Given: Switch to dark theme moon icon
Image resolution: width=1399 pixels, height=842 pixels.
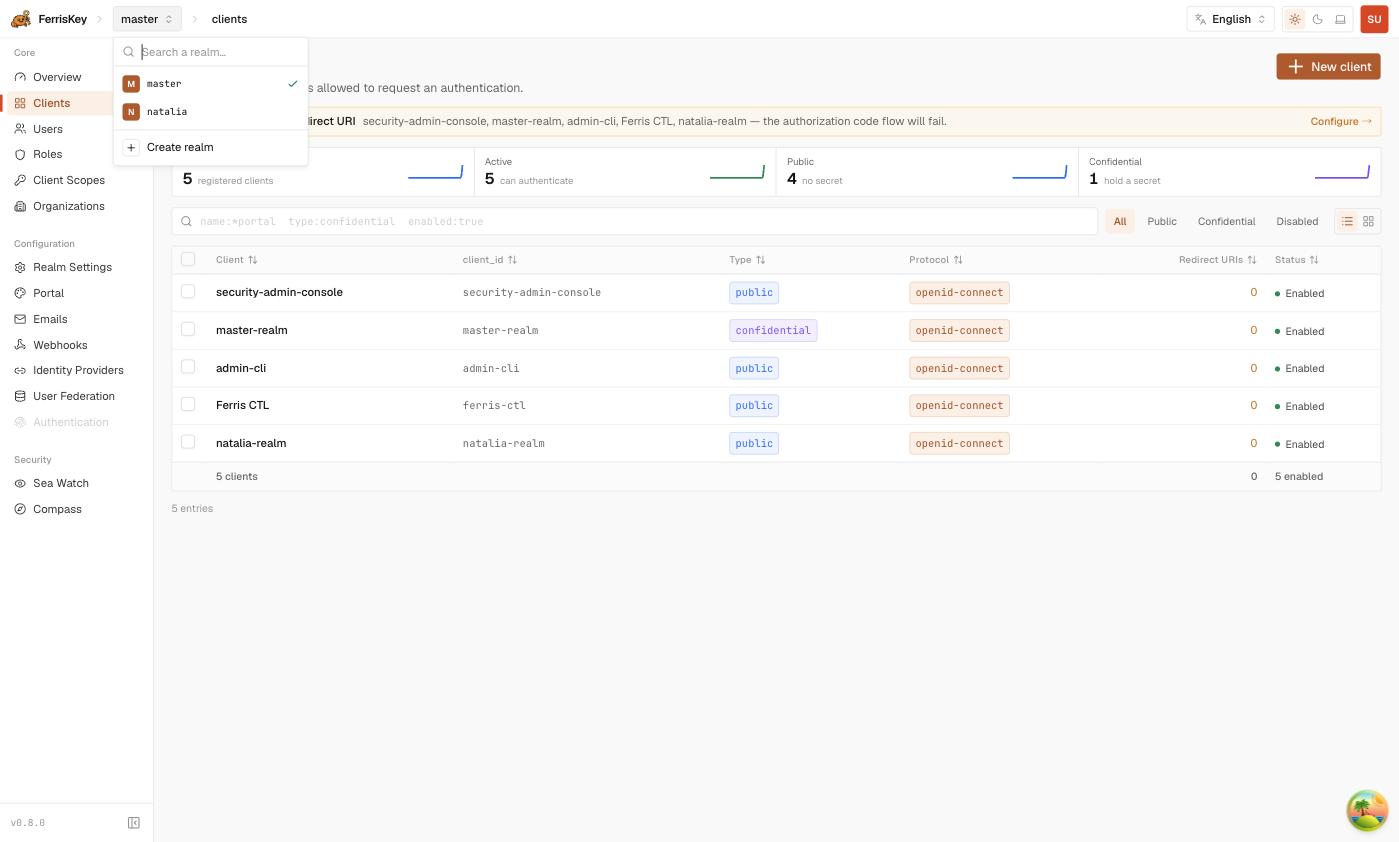Looking at the screenshot, I should [x=1318, y=19].
